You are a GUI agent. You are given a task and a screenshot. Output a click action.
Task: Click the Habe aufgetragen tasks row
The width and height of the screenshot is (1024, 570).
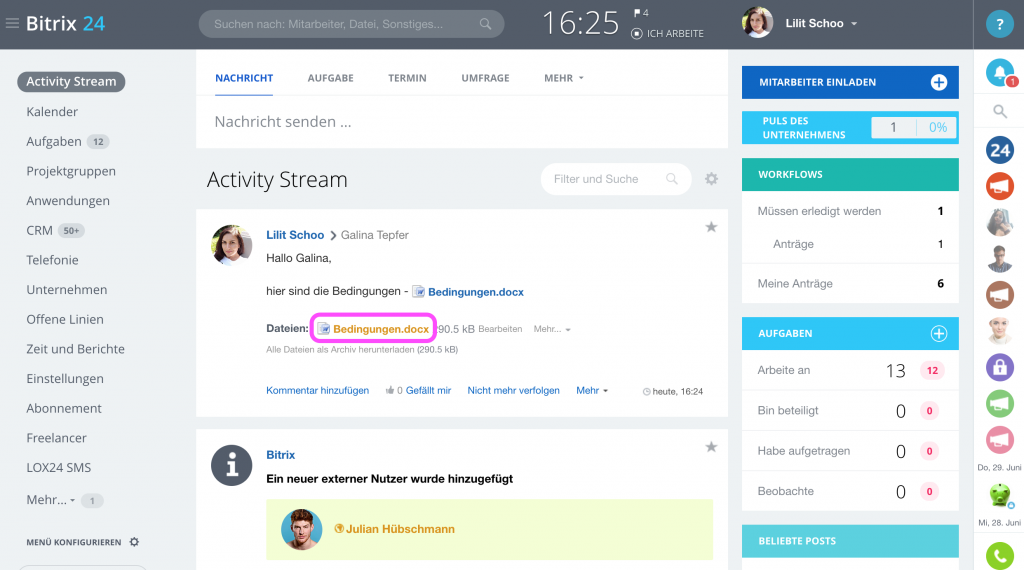pos(850,451)
